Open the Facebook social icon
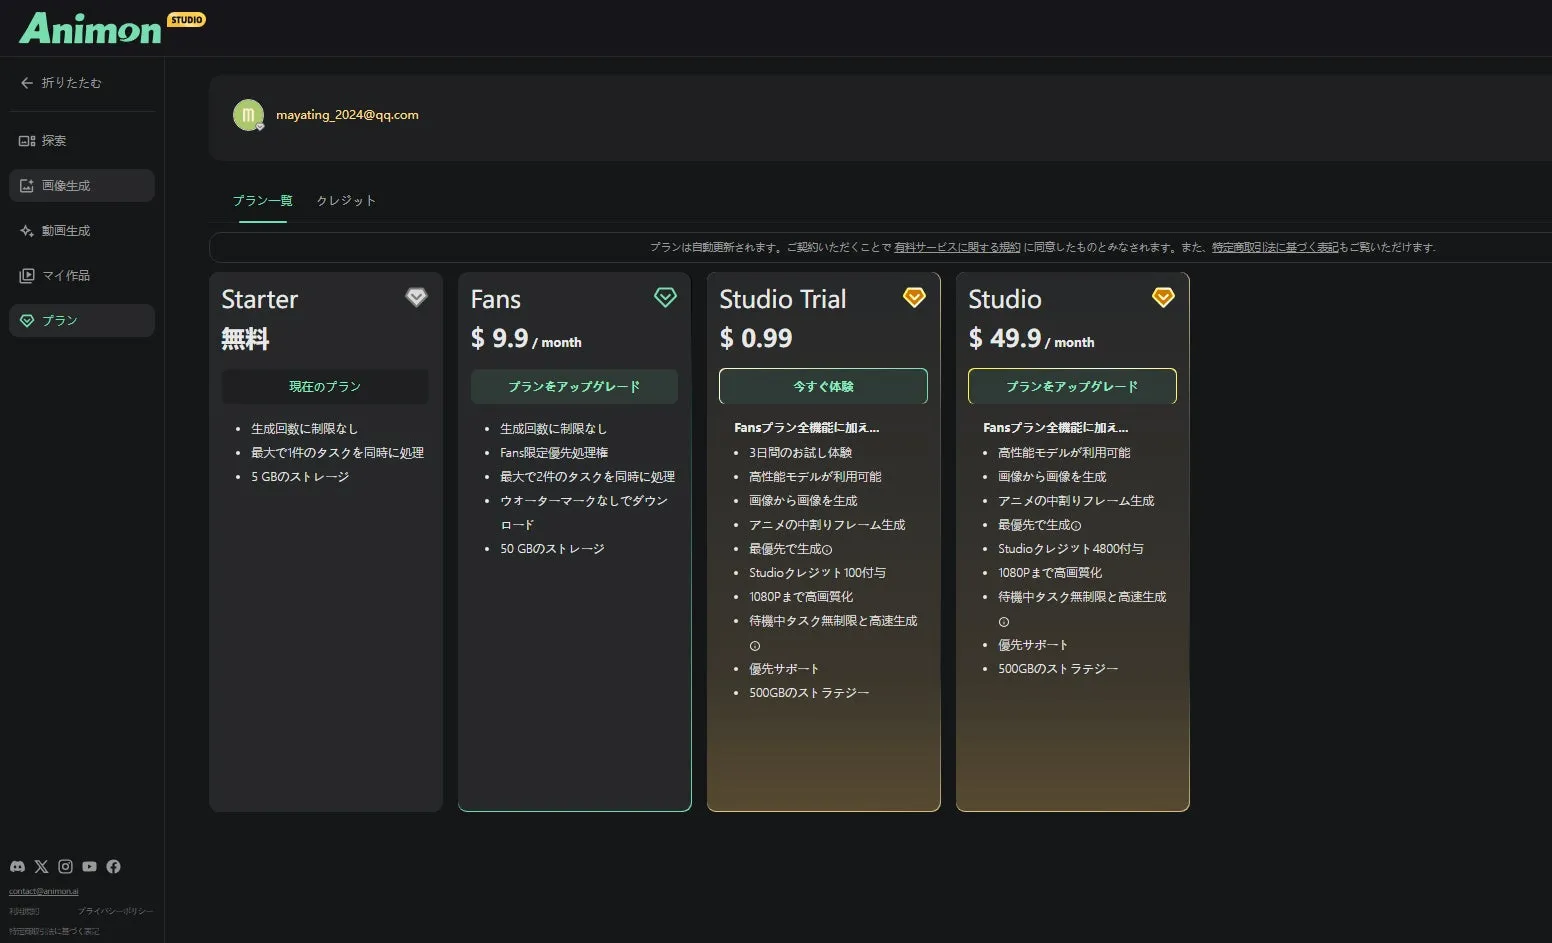This screenshot has height=943, width=1552. (x=113, y=867)
